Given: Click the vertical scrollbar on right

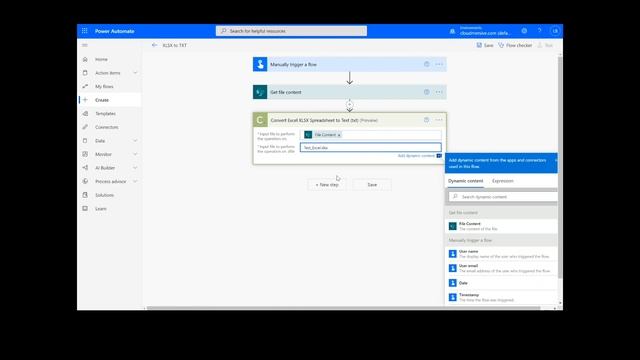Looking at the screenshot, I should tap(560, 167).
